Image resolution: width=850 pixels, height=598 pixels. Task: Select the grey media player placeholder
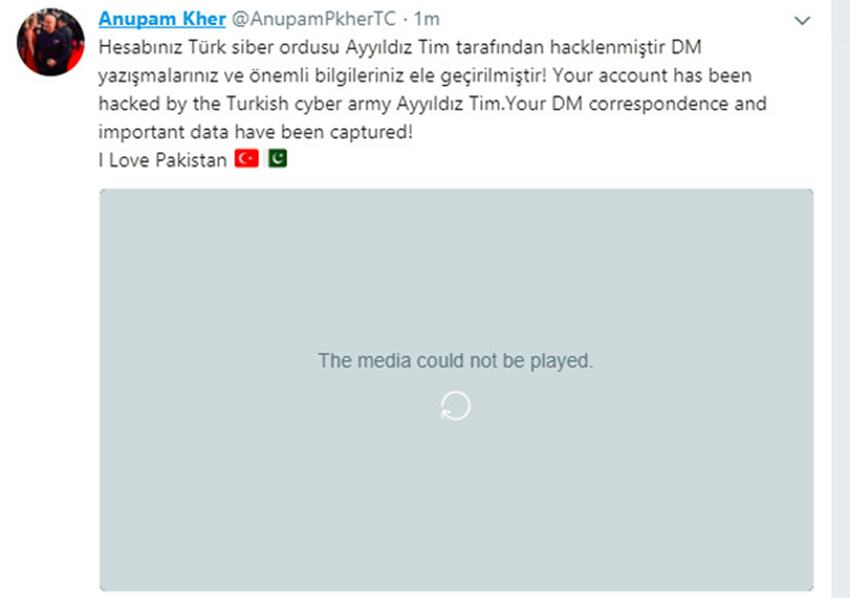pyautogui.click(x=456, y=389)
